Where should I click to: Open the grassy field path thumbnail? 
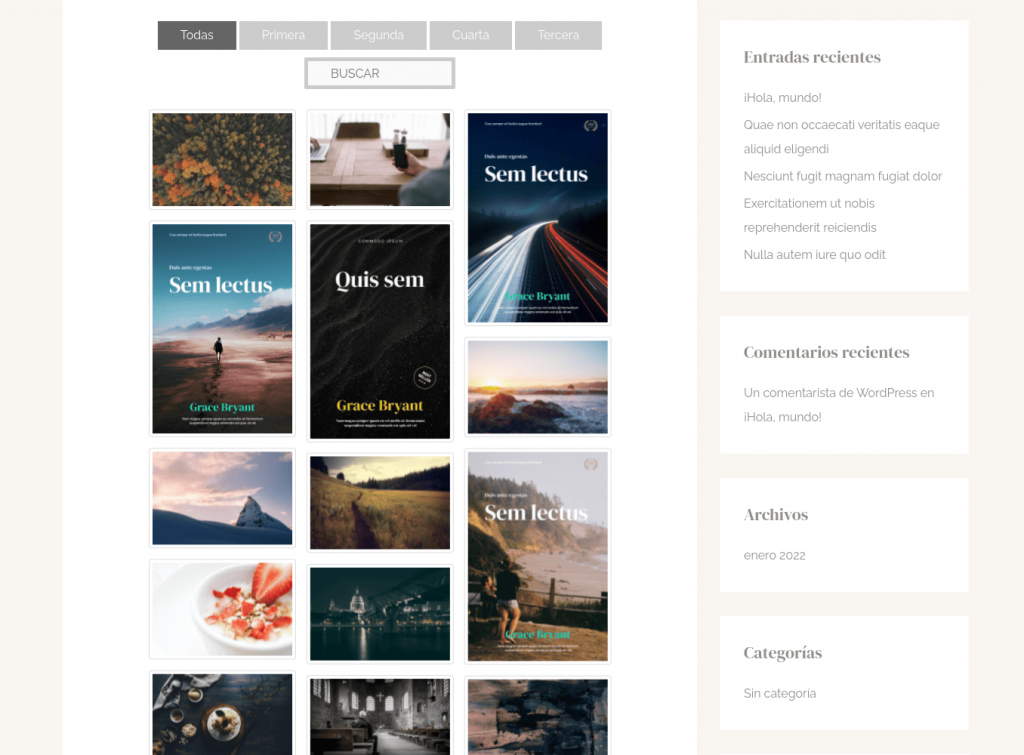379,503
